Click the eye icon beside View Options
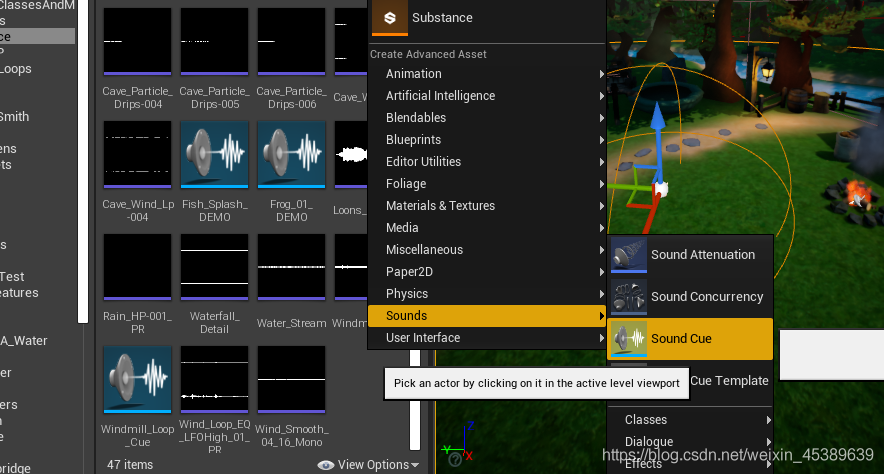This screenshot has width=884, height=474. (x=325, y=465)
